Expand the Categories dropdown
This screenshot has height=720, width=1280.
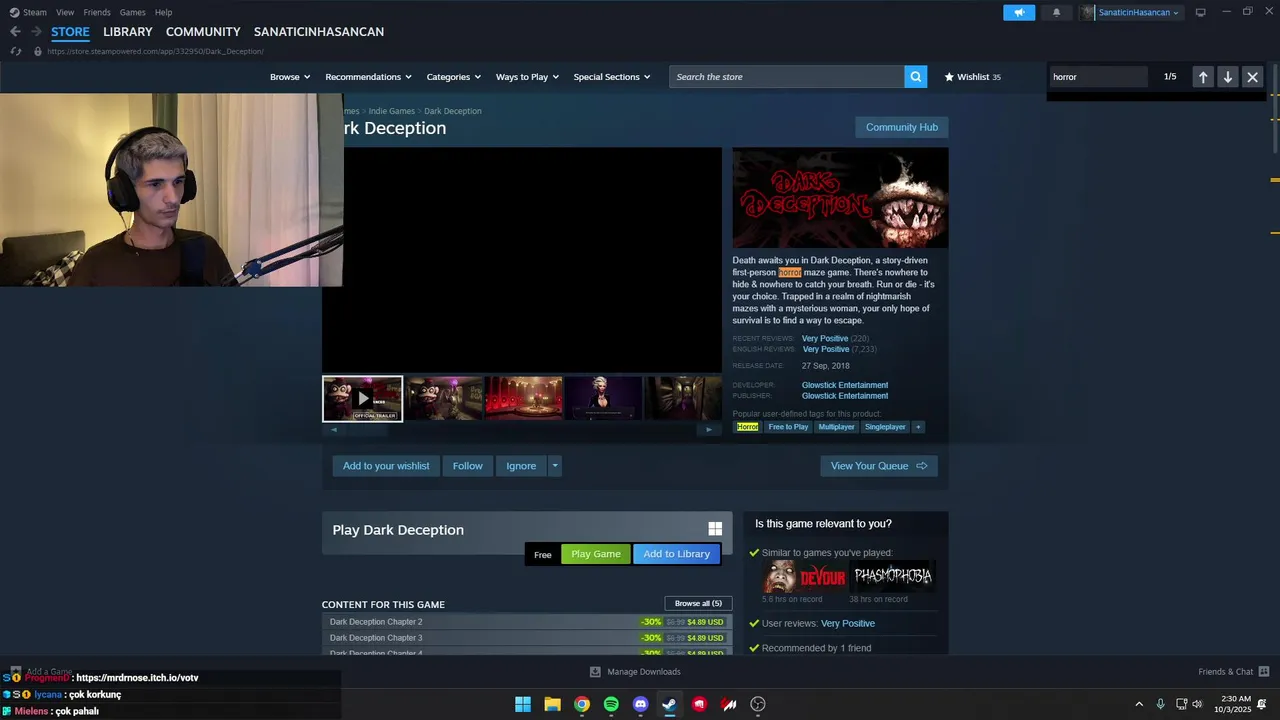pyautogui.click(x=453, y=77)
